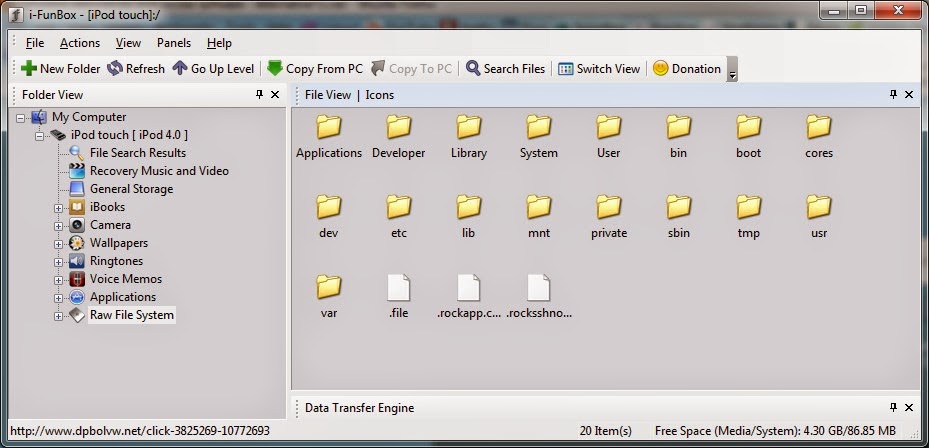
Task: Collapse the iPod touch tree node
Action: tap(40, 136)
